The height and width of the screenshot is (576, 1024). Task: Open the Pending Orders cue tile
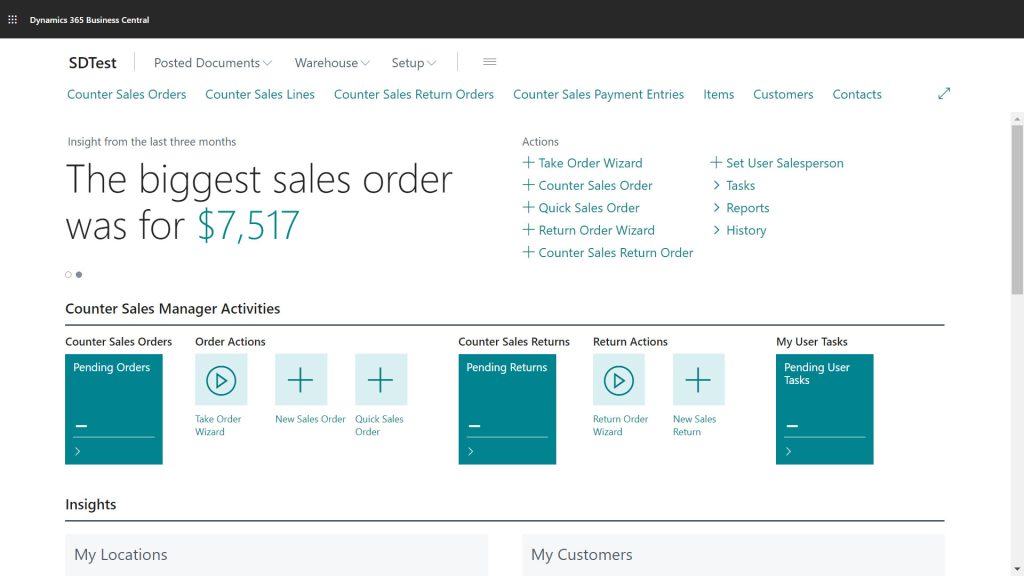(113, 408)
